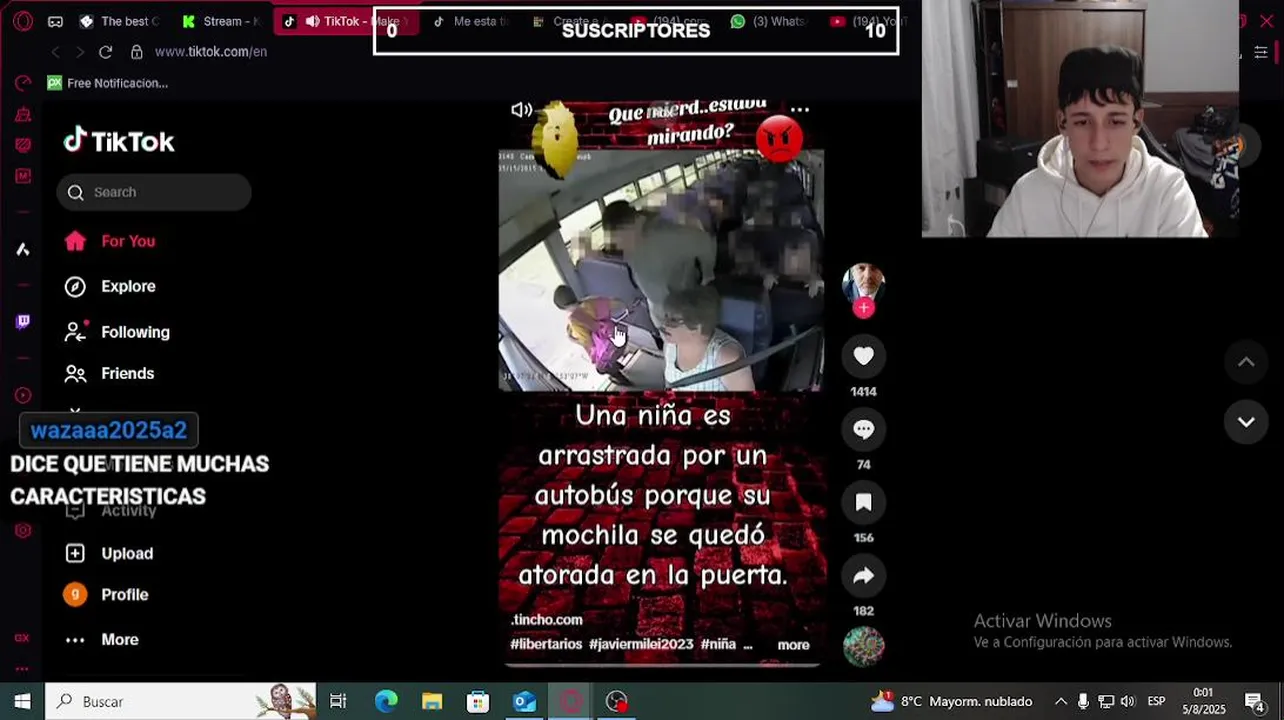Screen dimensions: 1284x720
Task: Open the Free Notificacion bookmark
Action: (108, 83)
